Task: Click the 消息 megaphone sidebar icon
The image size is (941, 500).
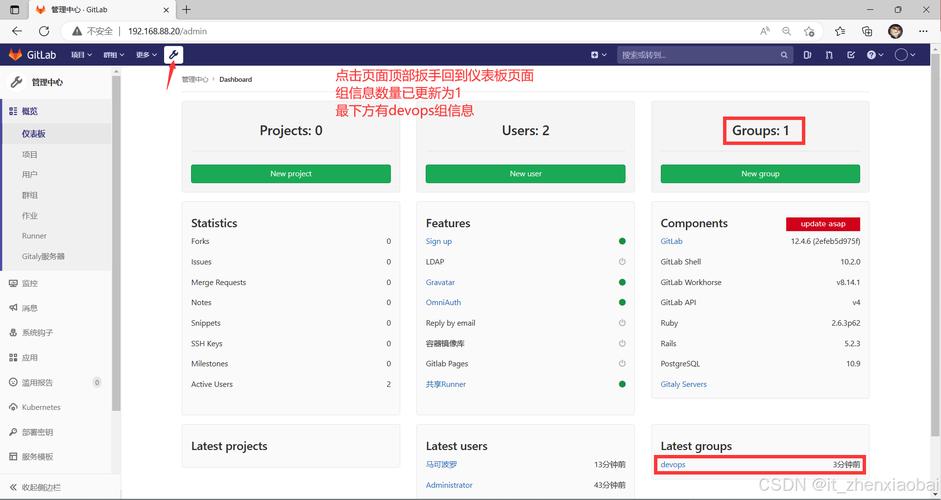Action: click(x=13, y=308)
